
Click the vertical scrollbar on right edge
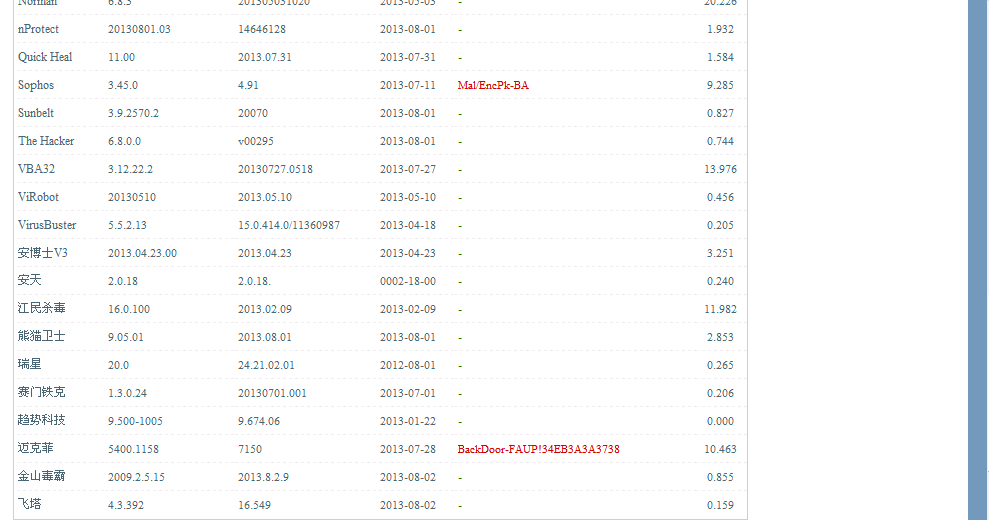977,260
